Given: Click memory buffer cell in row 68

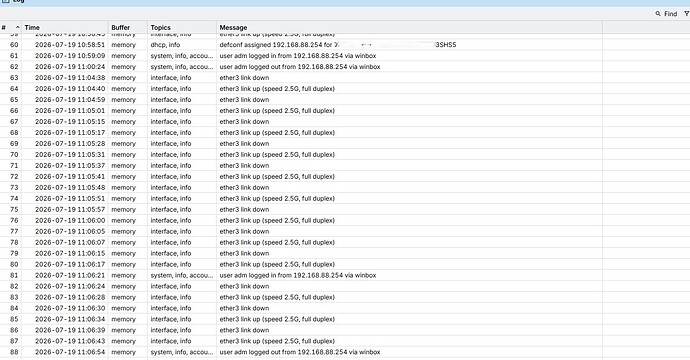Looking at the screenshot, I should pyautogui.click(x=123, y=132).
